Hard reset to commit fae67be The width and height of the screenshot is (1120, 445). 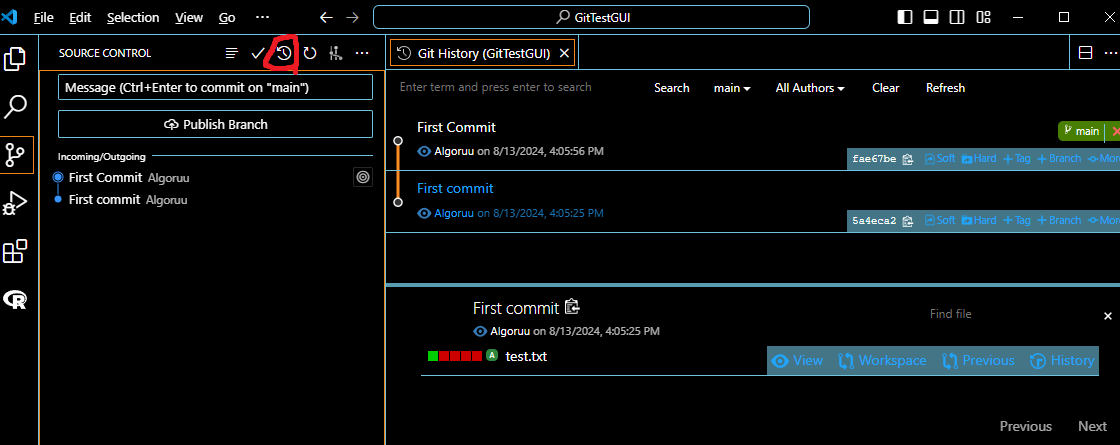coord(979,159)
